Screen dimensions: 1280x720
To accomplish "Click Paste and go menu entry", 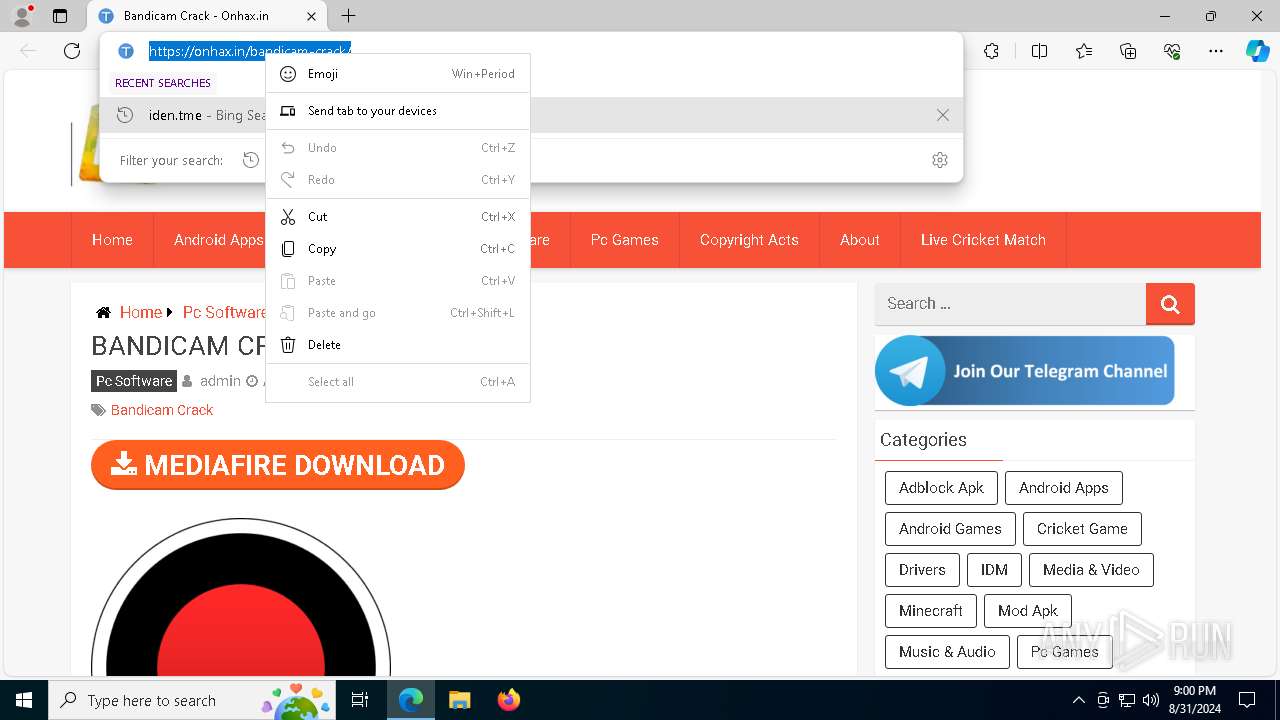I will [398, 313].
